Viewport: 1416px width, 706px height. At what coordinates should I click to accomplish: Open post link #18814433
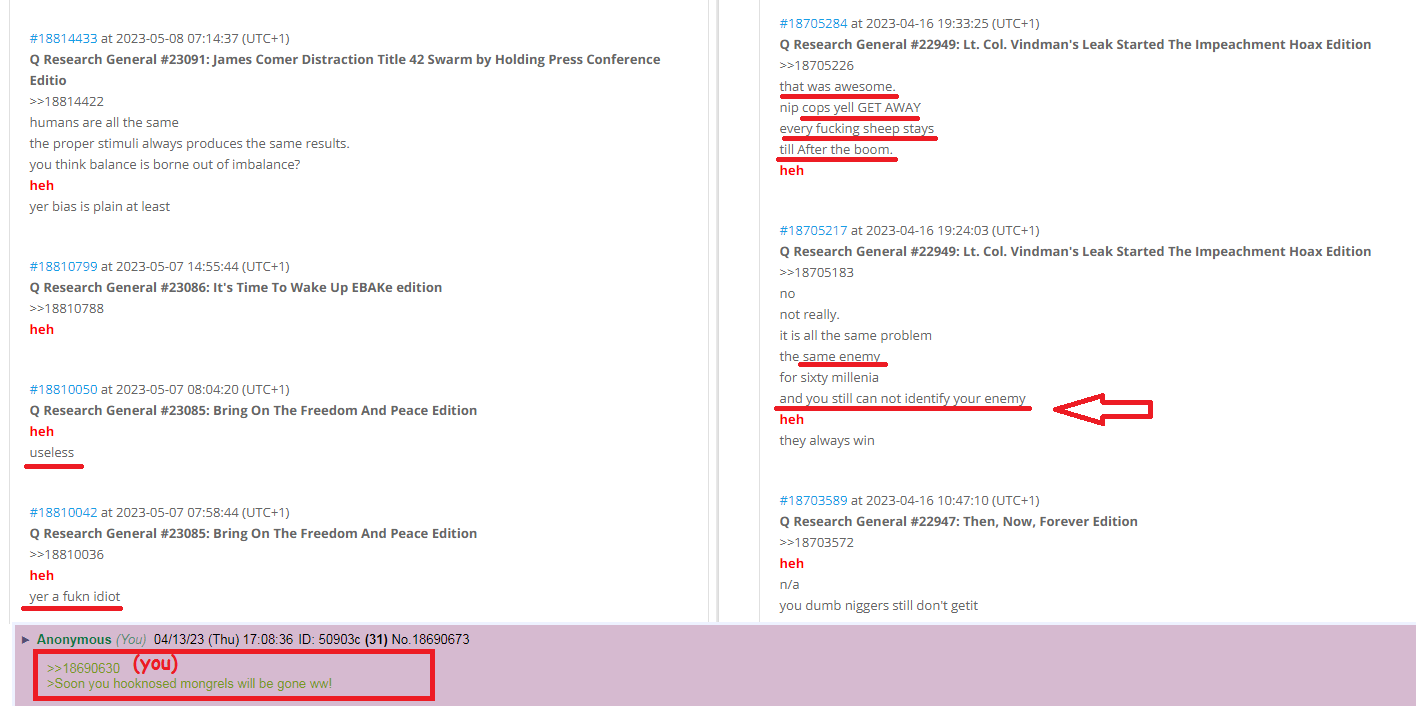point(64,39)
